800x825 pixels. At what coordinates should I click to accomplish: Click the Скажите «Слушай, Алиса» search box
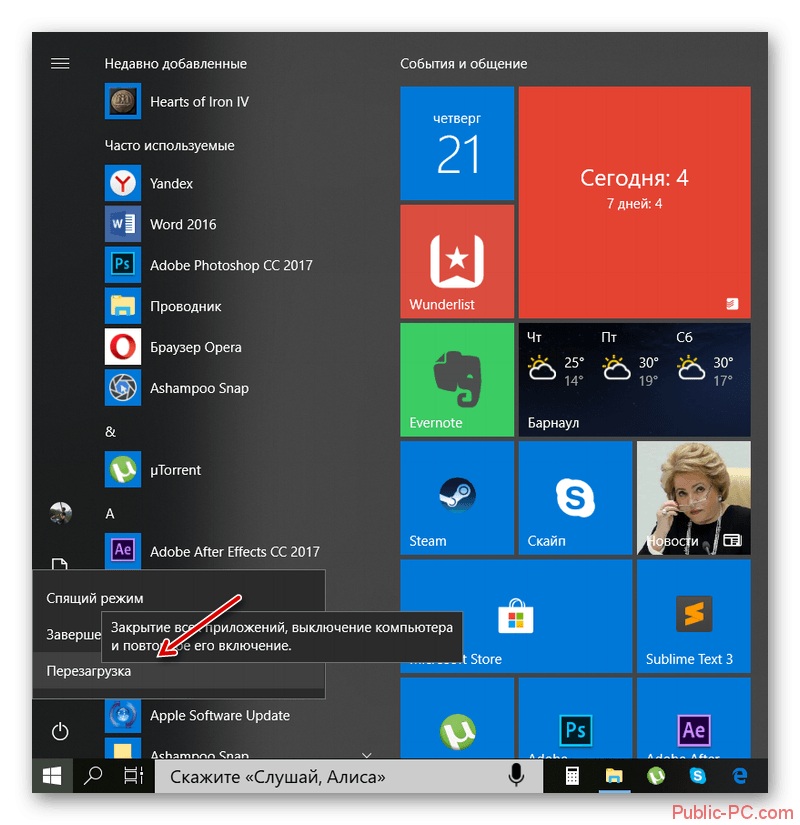[349, 776]
